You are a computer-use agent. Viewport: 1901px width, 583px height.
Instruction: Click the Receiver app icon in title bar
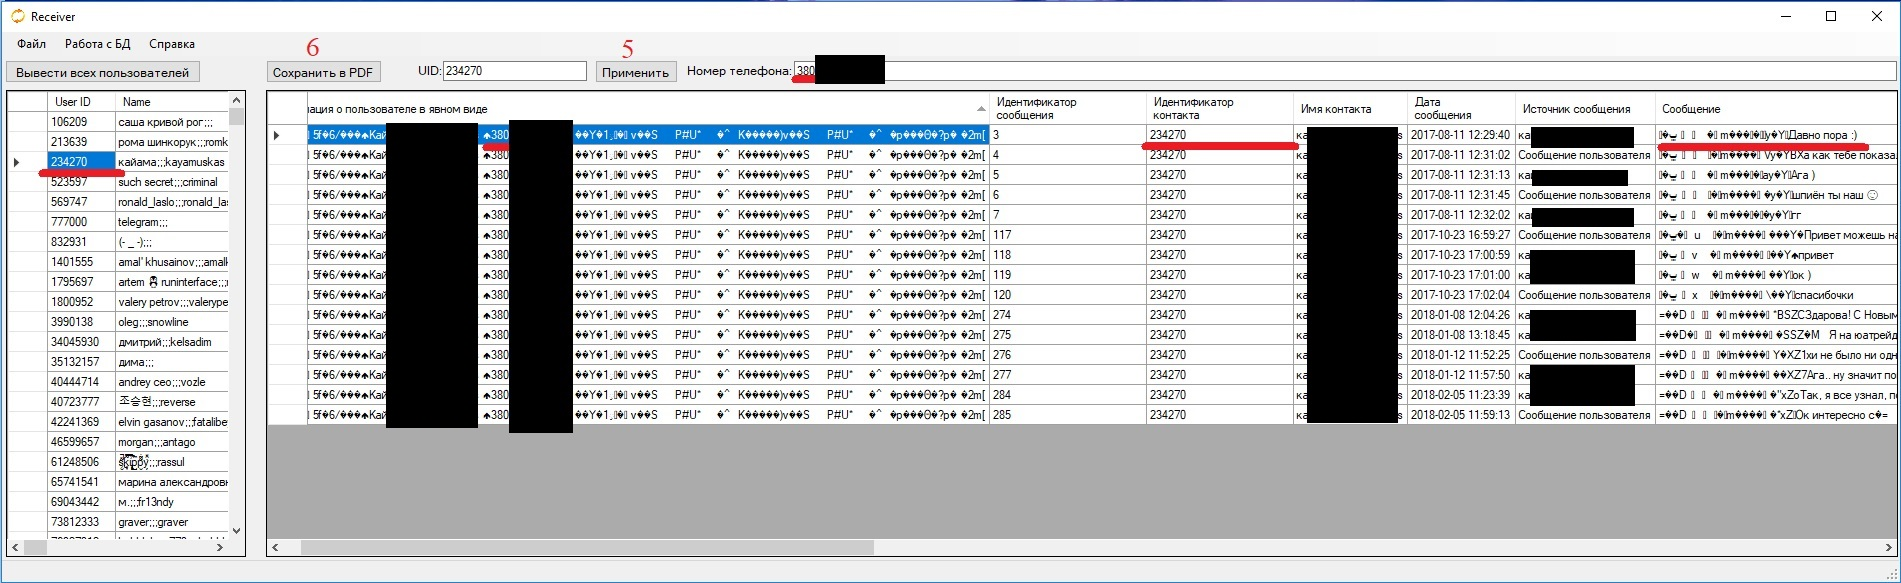tap(17, 16)
